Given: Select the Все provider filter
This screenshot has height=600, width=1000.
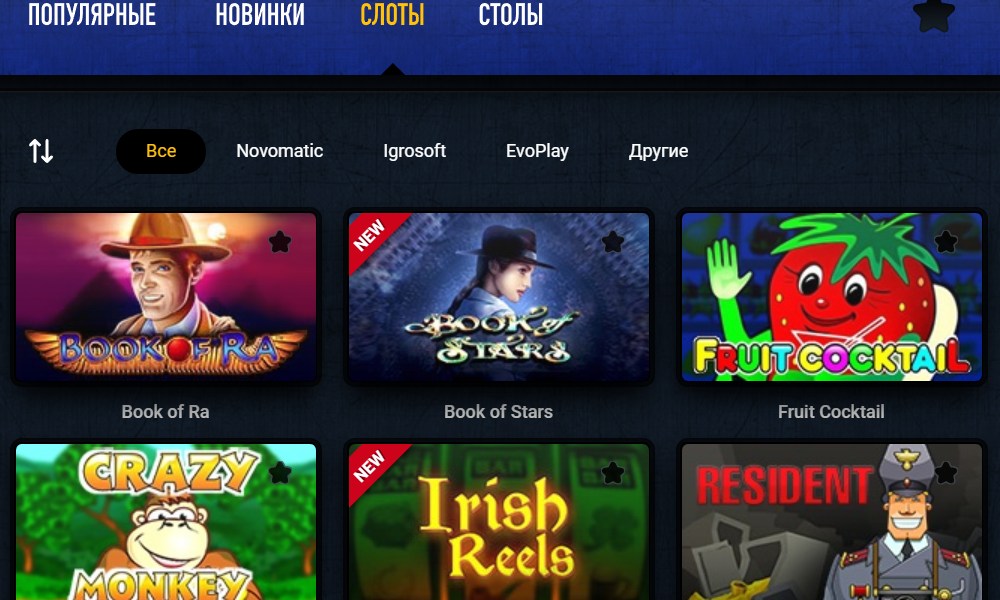Looking at the screenshot, I should point(161,151).
